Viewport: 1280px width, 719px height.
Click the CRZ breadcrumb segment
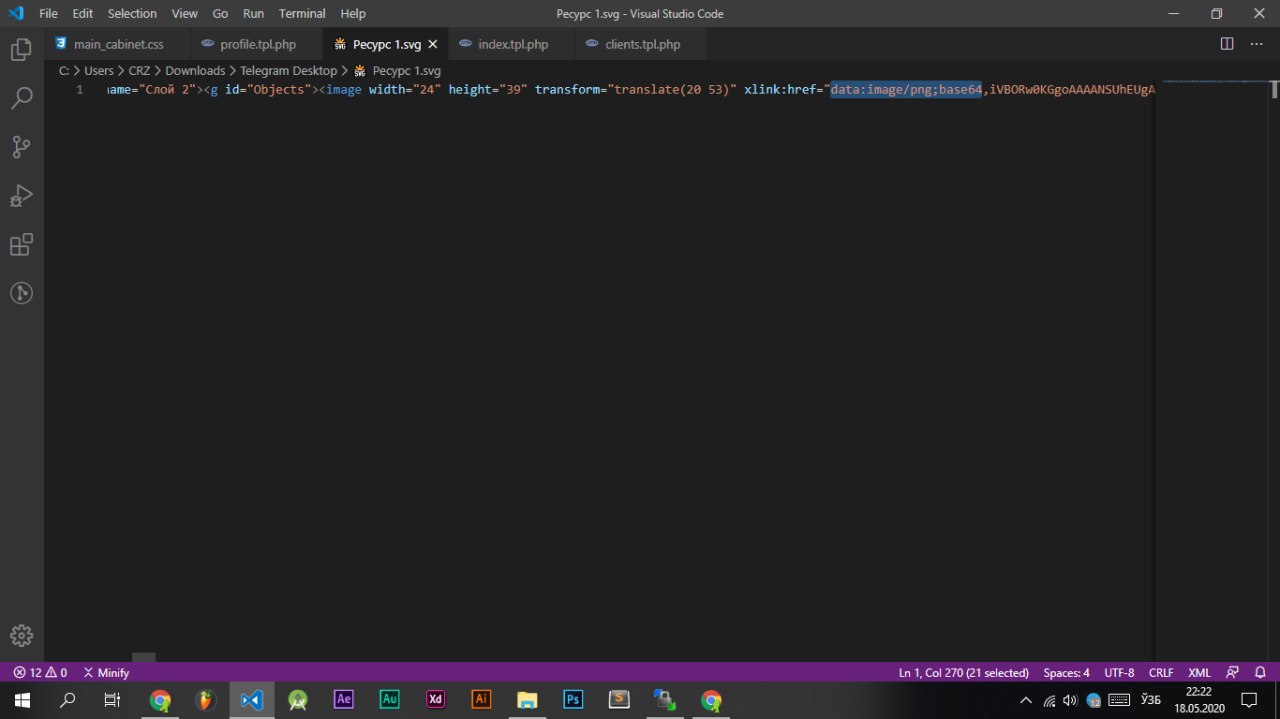[x=140, y=71]
